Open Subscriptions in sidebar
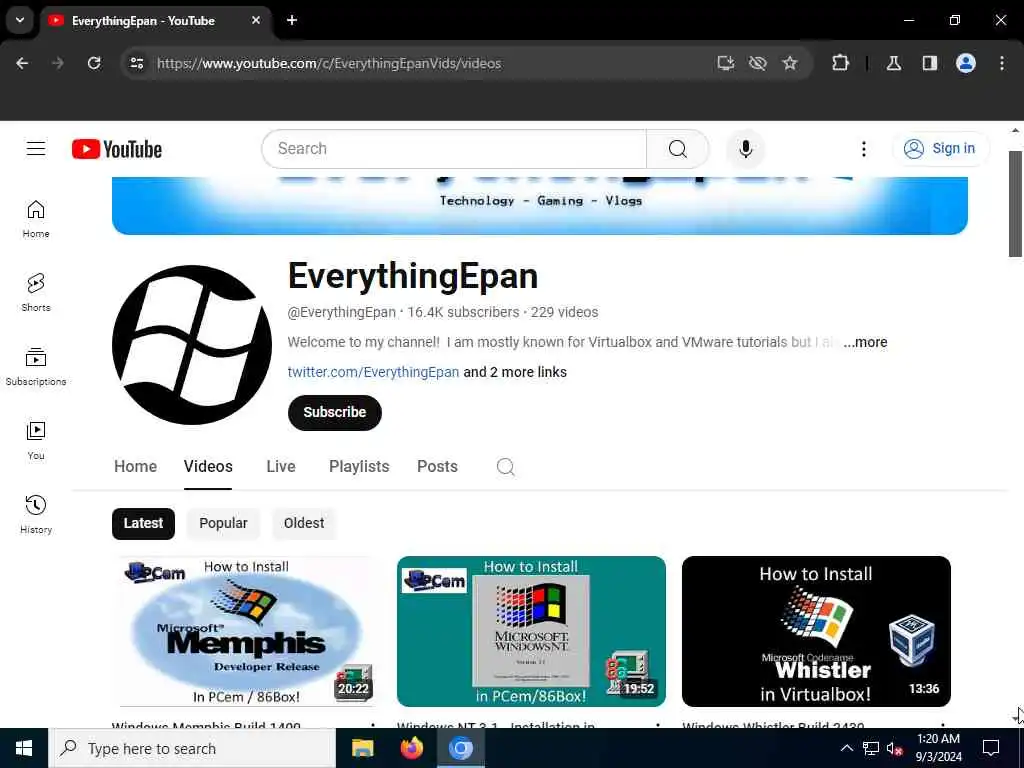 point(36,366)
